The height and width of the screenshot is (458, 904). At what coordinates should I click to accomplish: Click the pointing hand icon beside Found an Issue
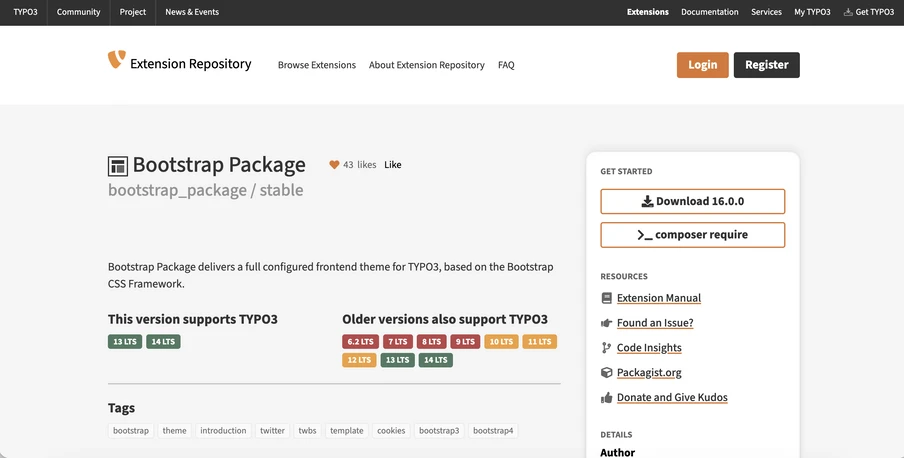(607, 323)
